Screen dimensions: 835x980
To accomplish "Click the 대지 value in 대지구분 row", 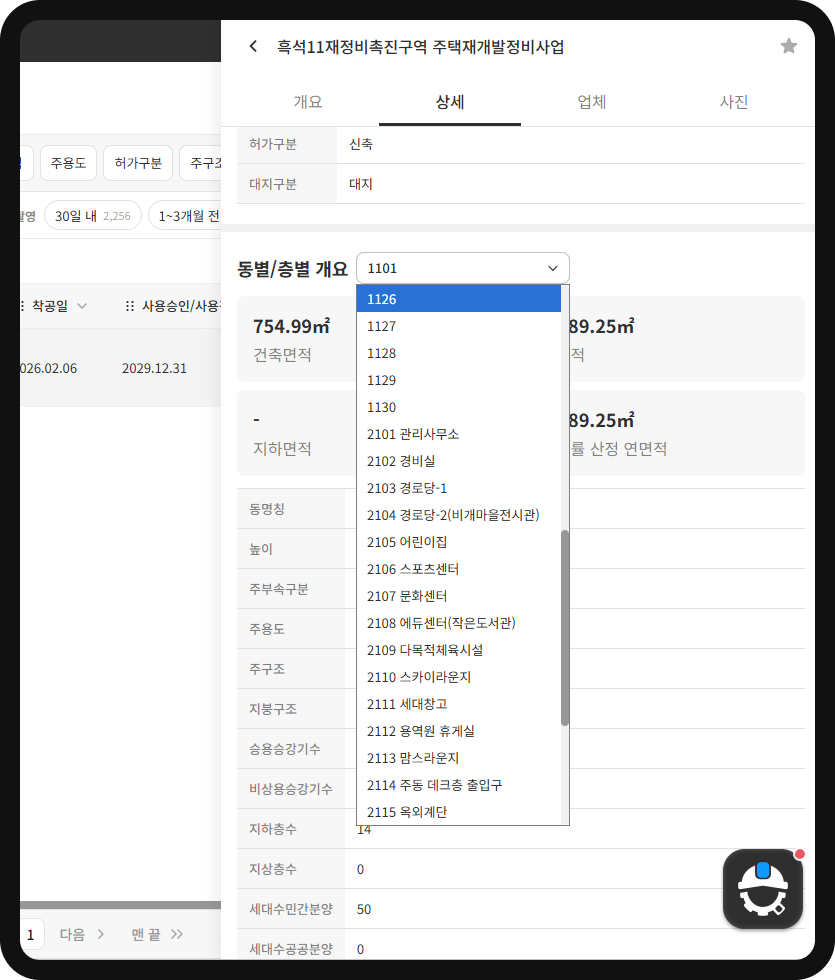I will (x=361, y=184).
